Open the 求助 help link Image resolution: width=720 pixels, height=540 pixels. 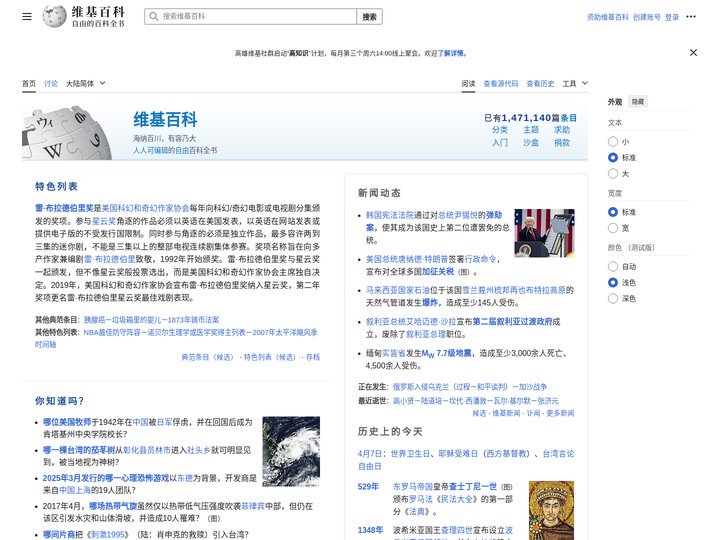pyautogui.click(x=562, y=130)
